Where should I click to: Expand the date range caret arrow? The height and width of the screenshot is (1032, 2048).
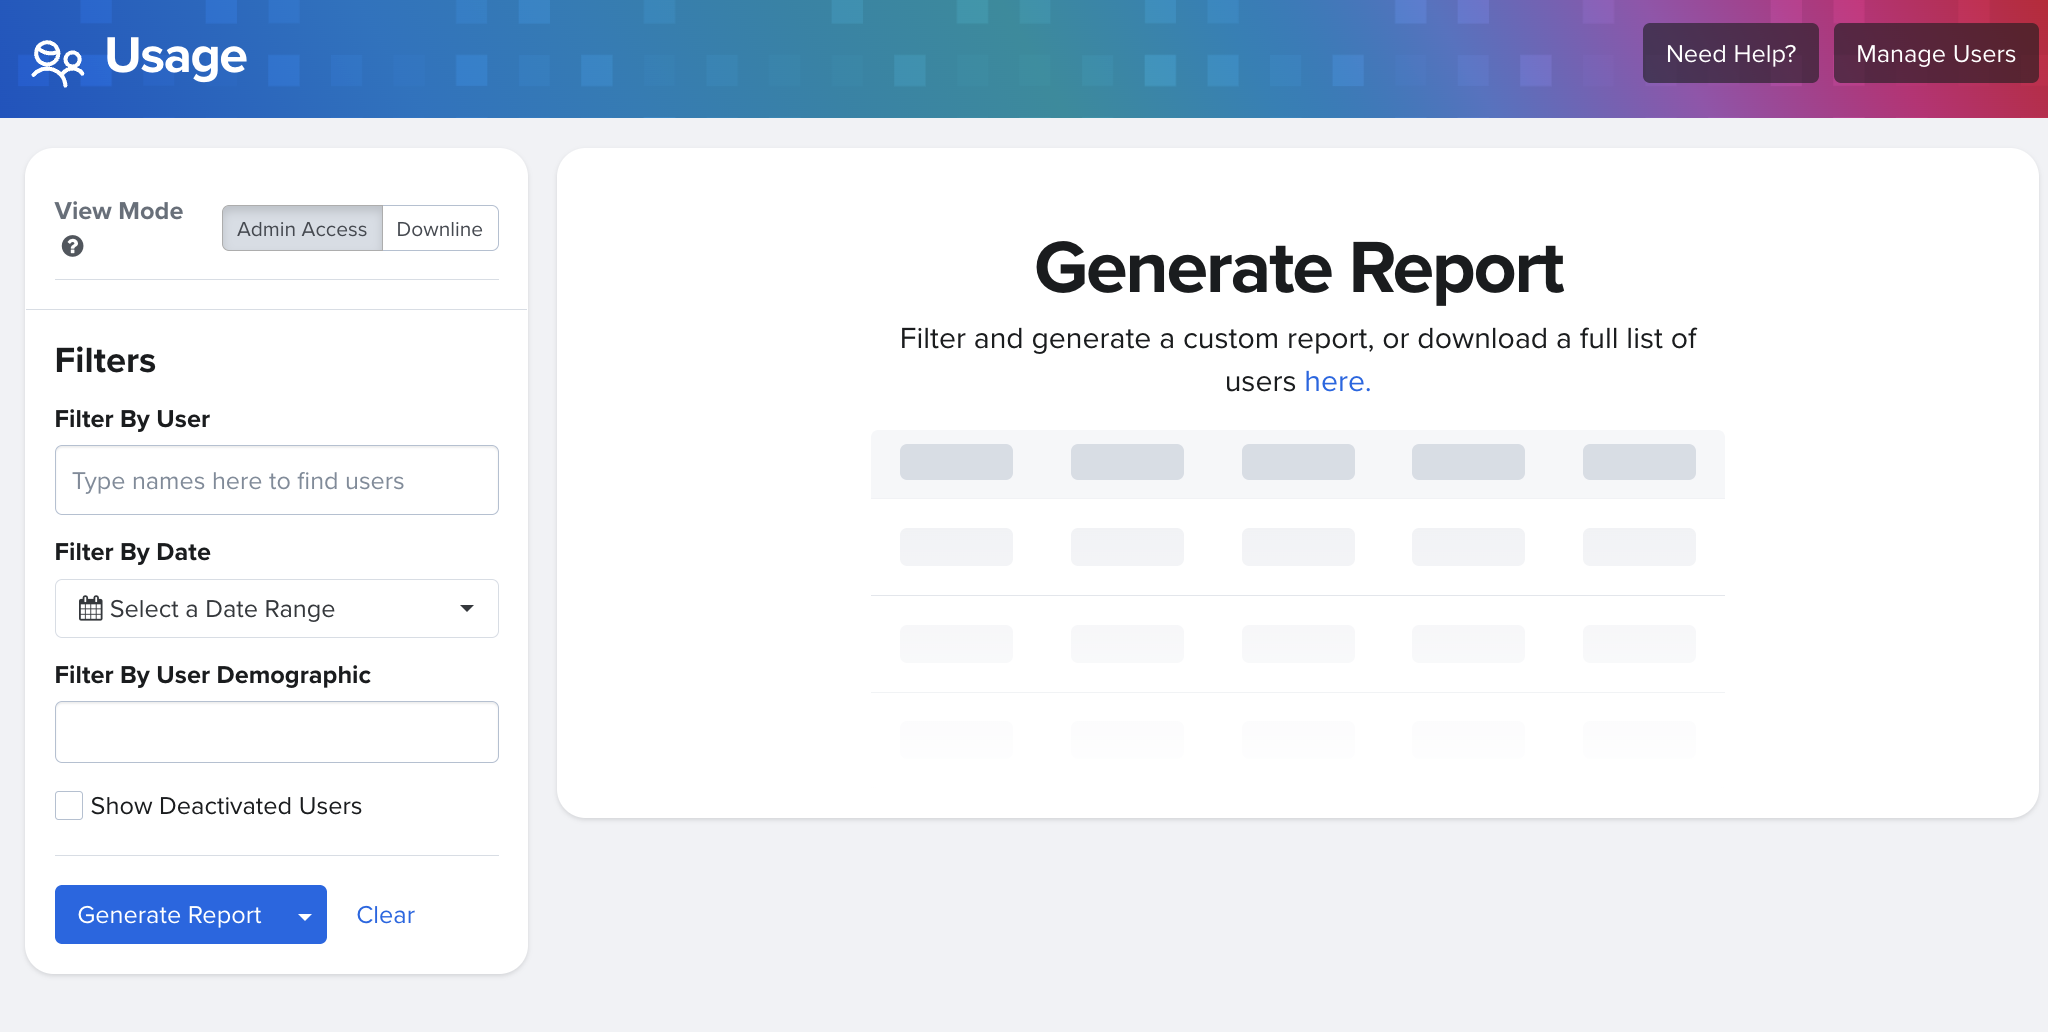466,608
